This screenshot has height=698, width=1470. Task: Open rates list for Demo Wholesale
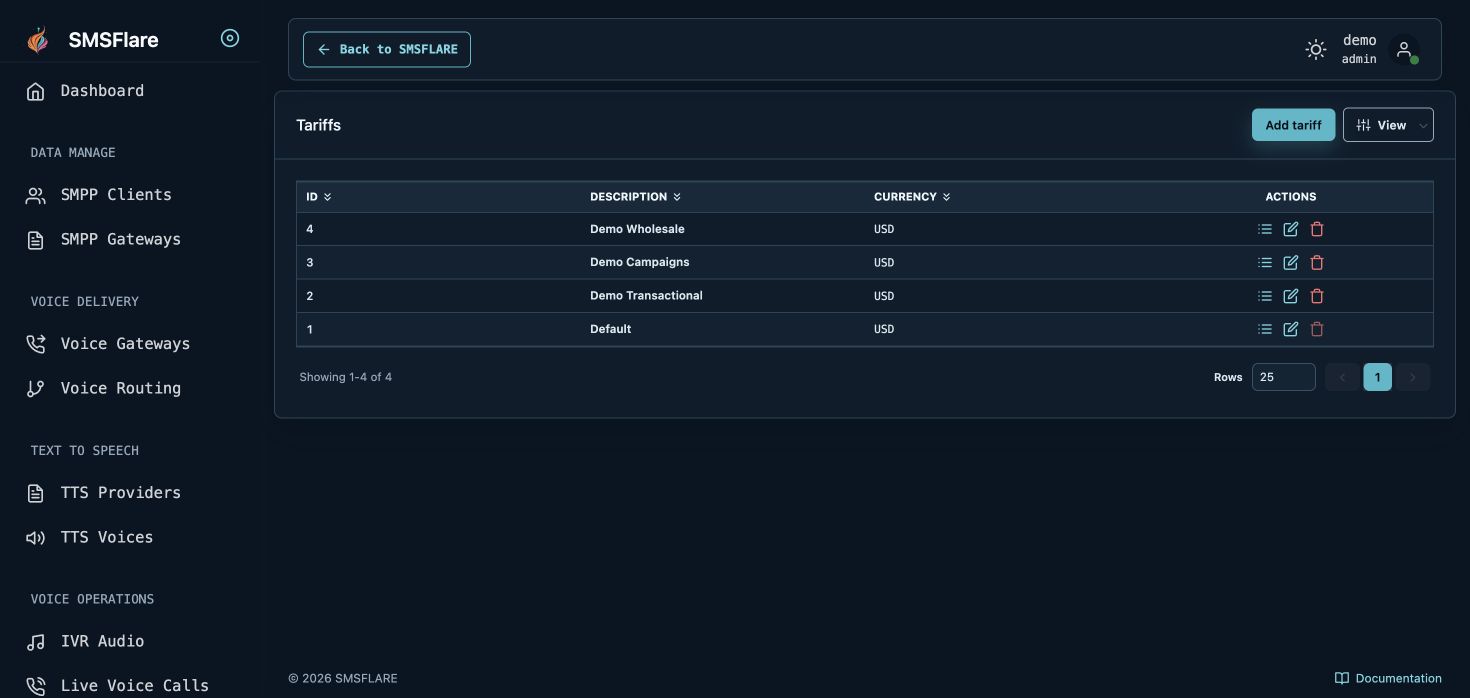(1265, 229)
